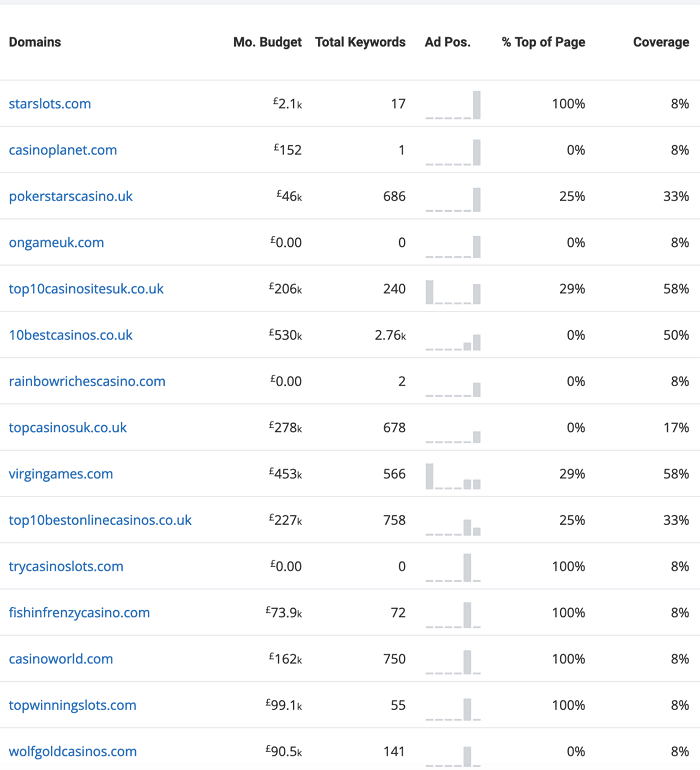The width and height of the screenshot is (700, 770).
Task: Click the virgingames.com domain link
Action: pos(61,473)
